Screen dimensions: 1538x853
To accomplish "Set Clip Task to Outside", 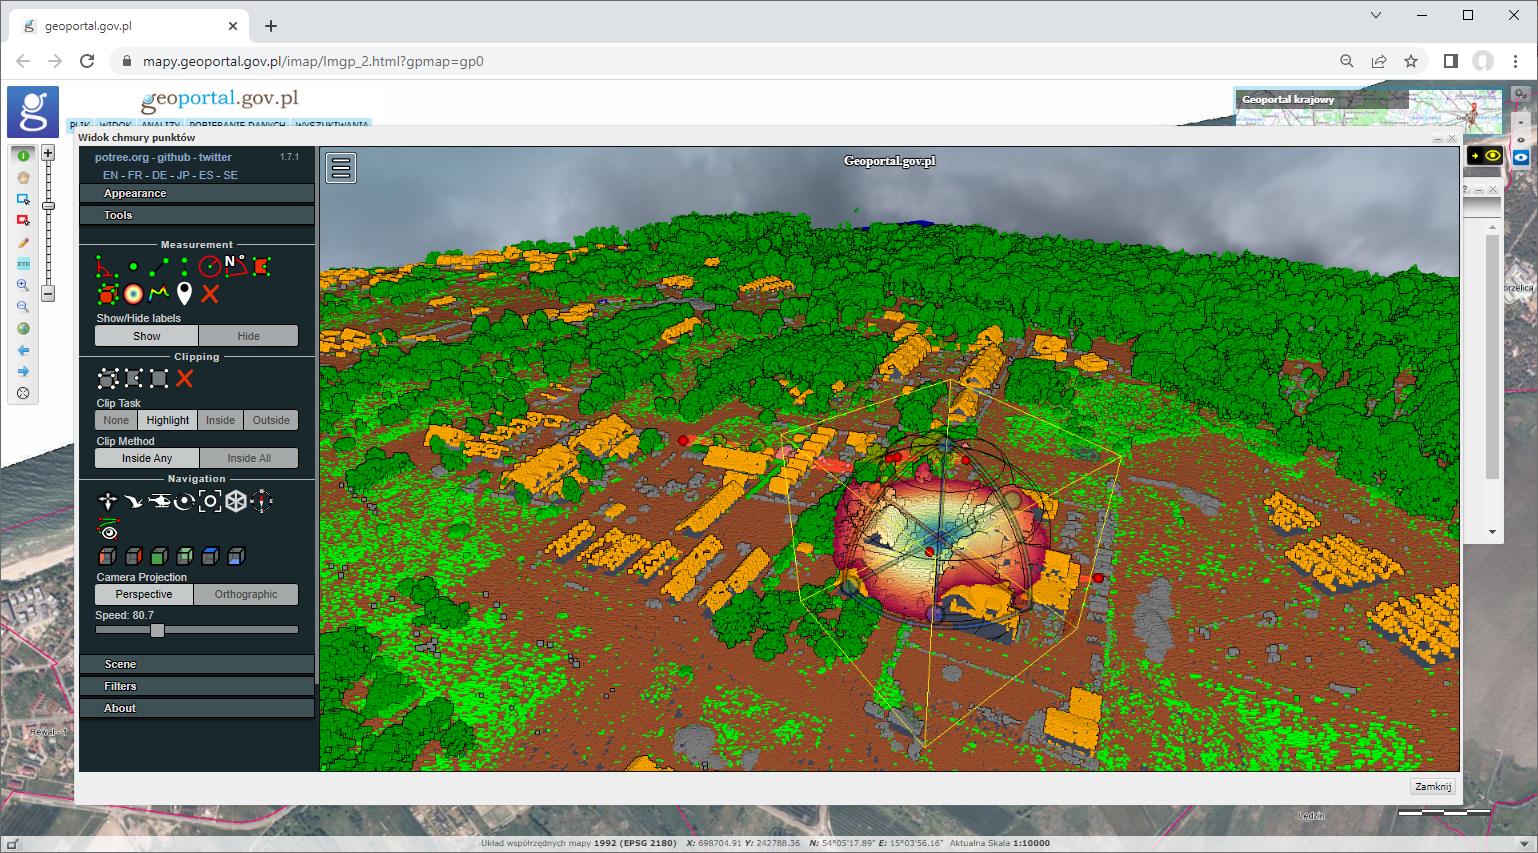I will tap(271, 420).
